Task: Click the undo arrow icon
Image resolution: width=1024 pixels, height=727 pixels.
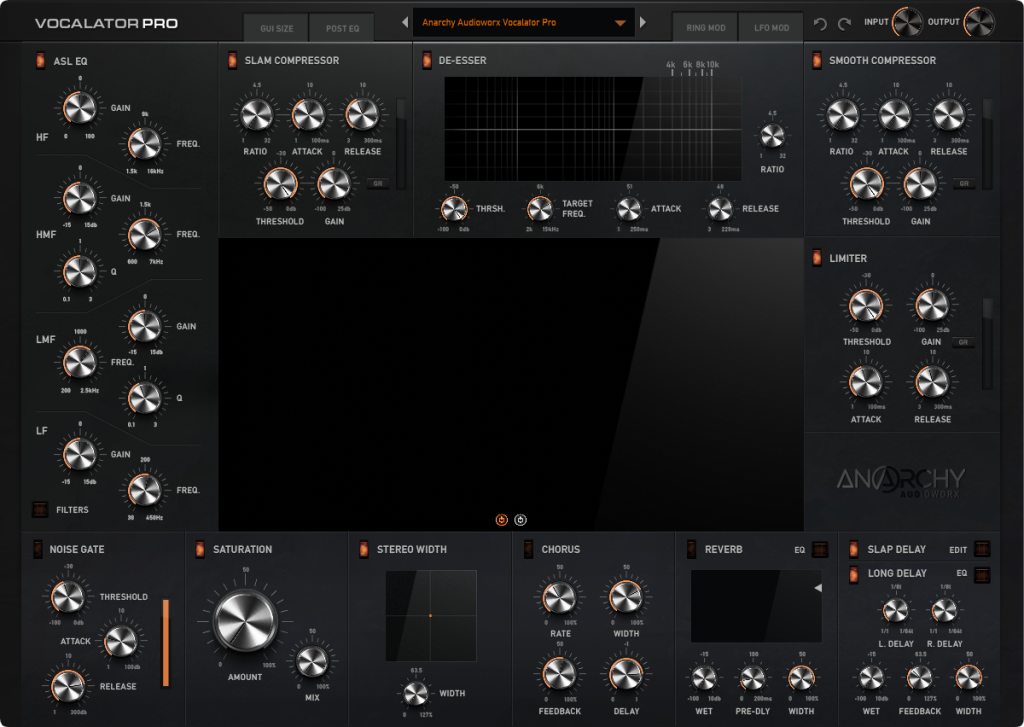Action: tap(820, 24)
